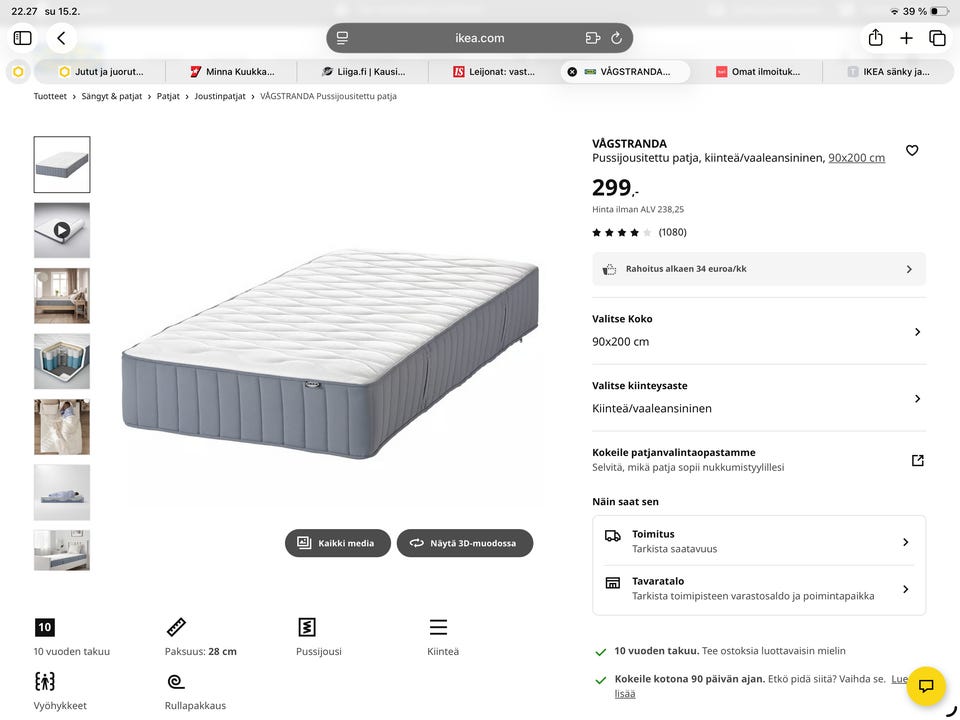This screenshot has width=960, height=720.
Task: Switch to the Liiga.fi tab
Action: (364, 72)
